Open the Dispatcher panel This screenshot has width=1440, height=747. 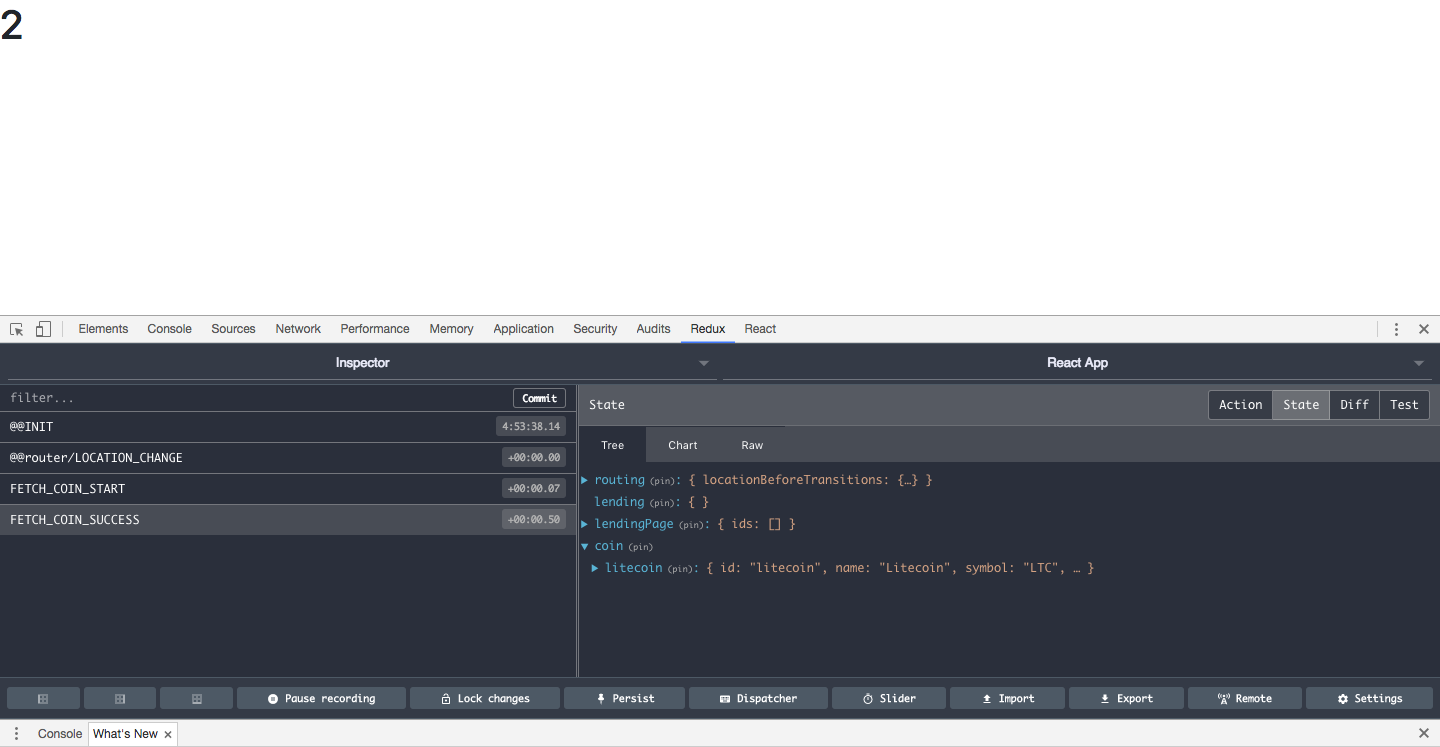[758, 698]
